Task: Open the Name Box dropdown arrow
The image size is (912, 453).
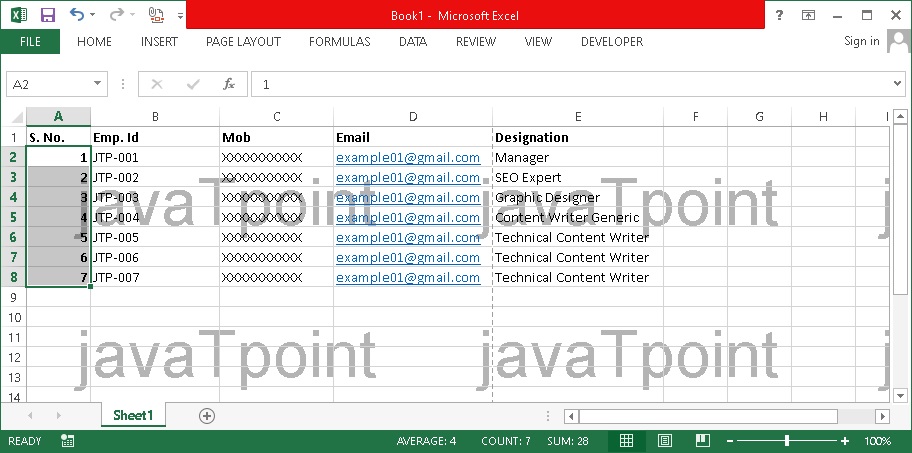Action: (98, 85)
